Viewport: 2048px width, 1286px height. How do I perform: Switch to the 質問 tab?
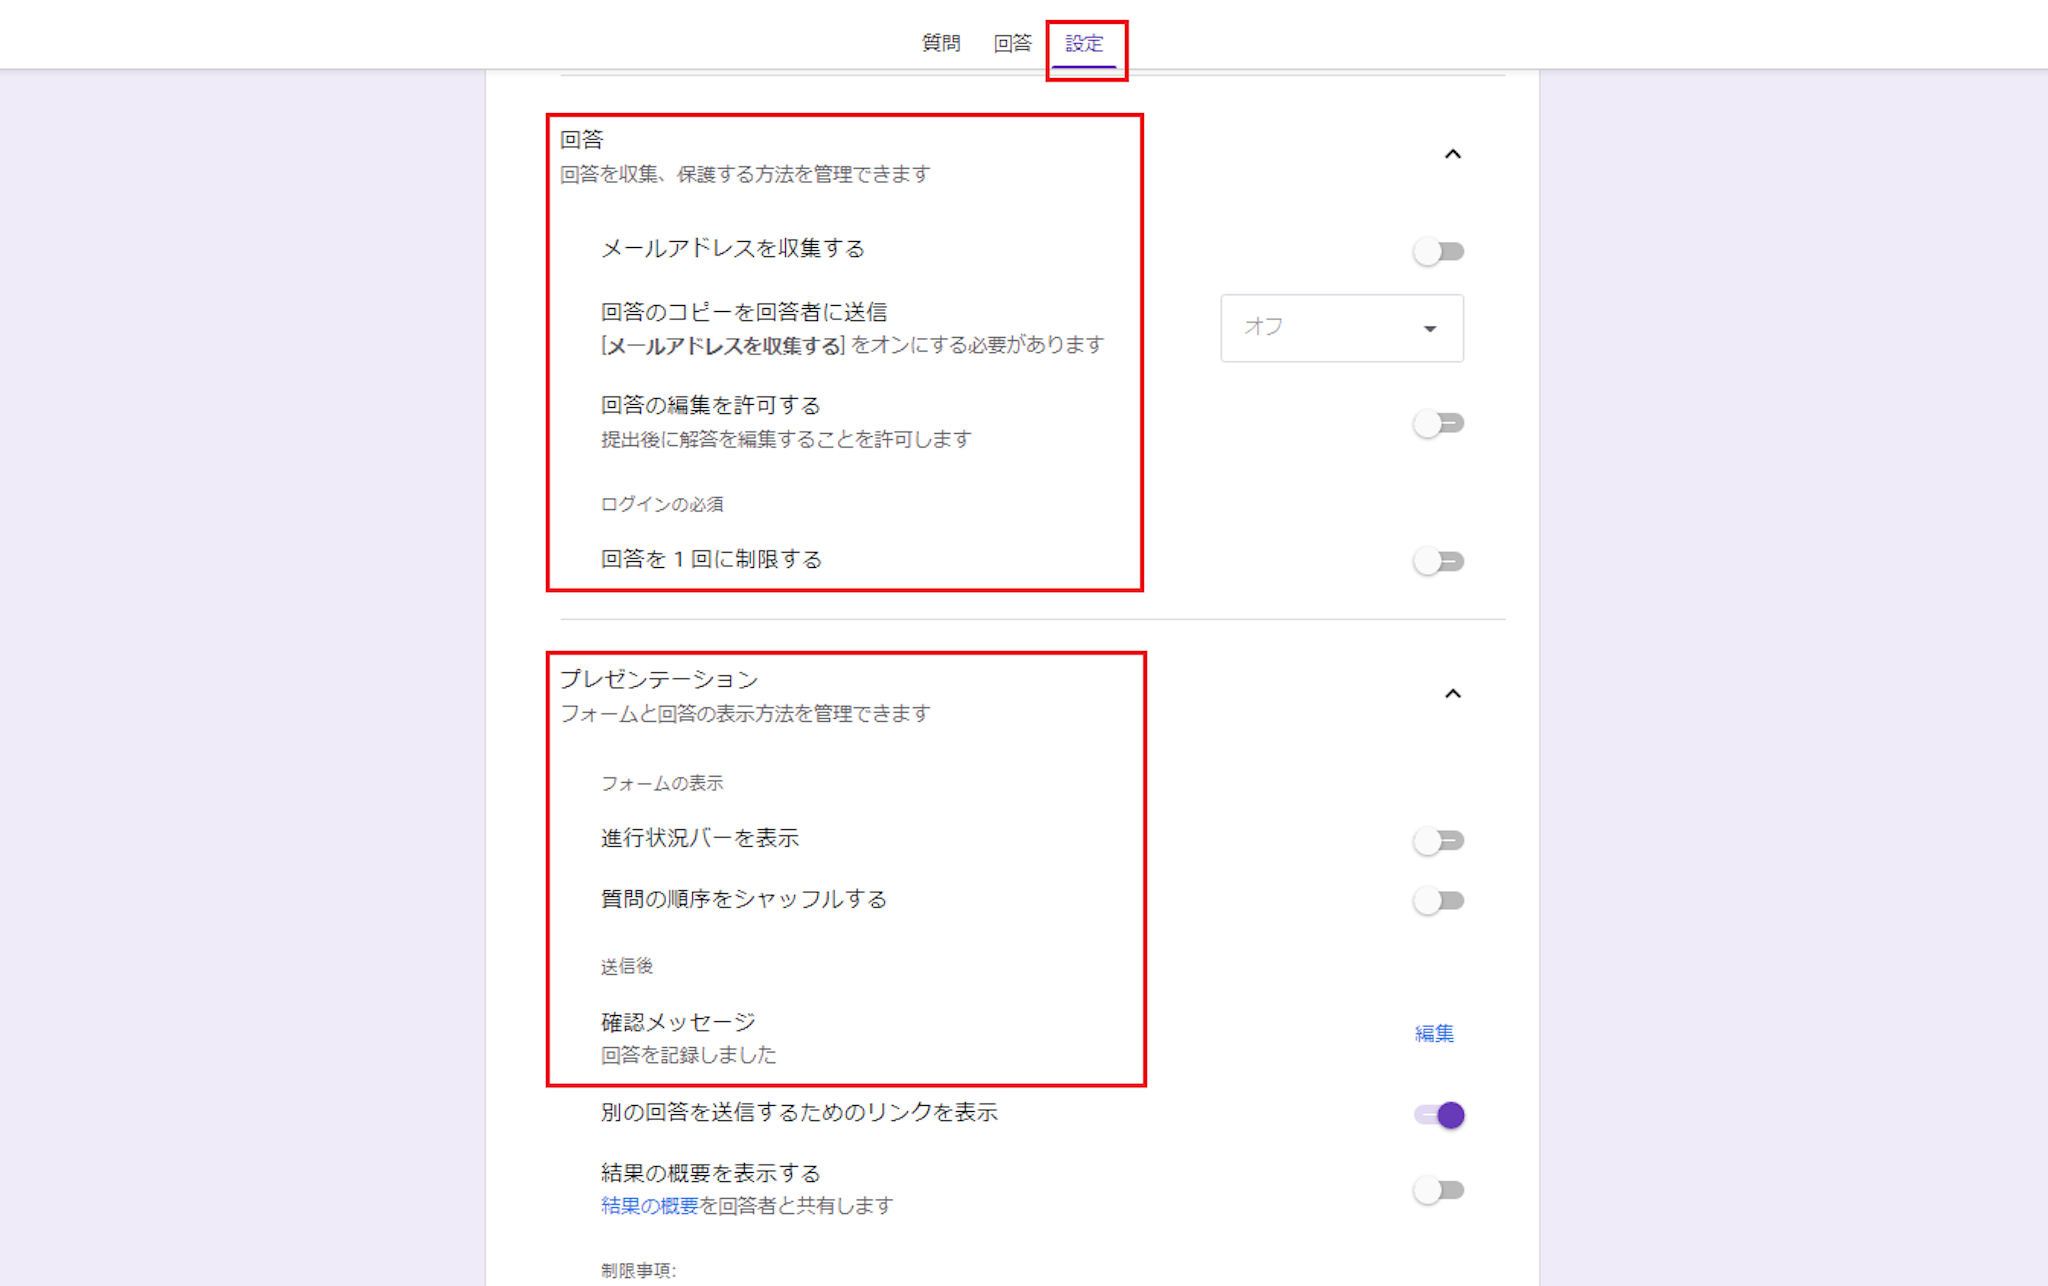940,43
